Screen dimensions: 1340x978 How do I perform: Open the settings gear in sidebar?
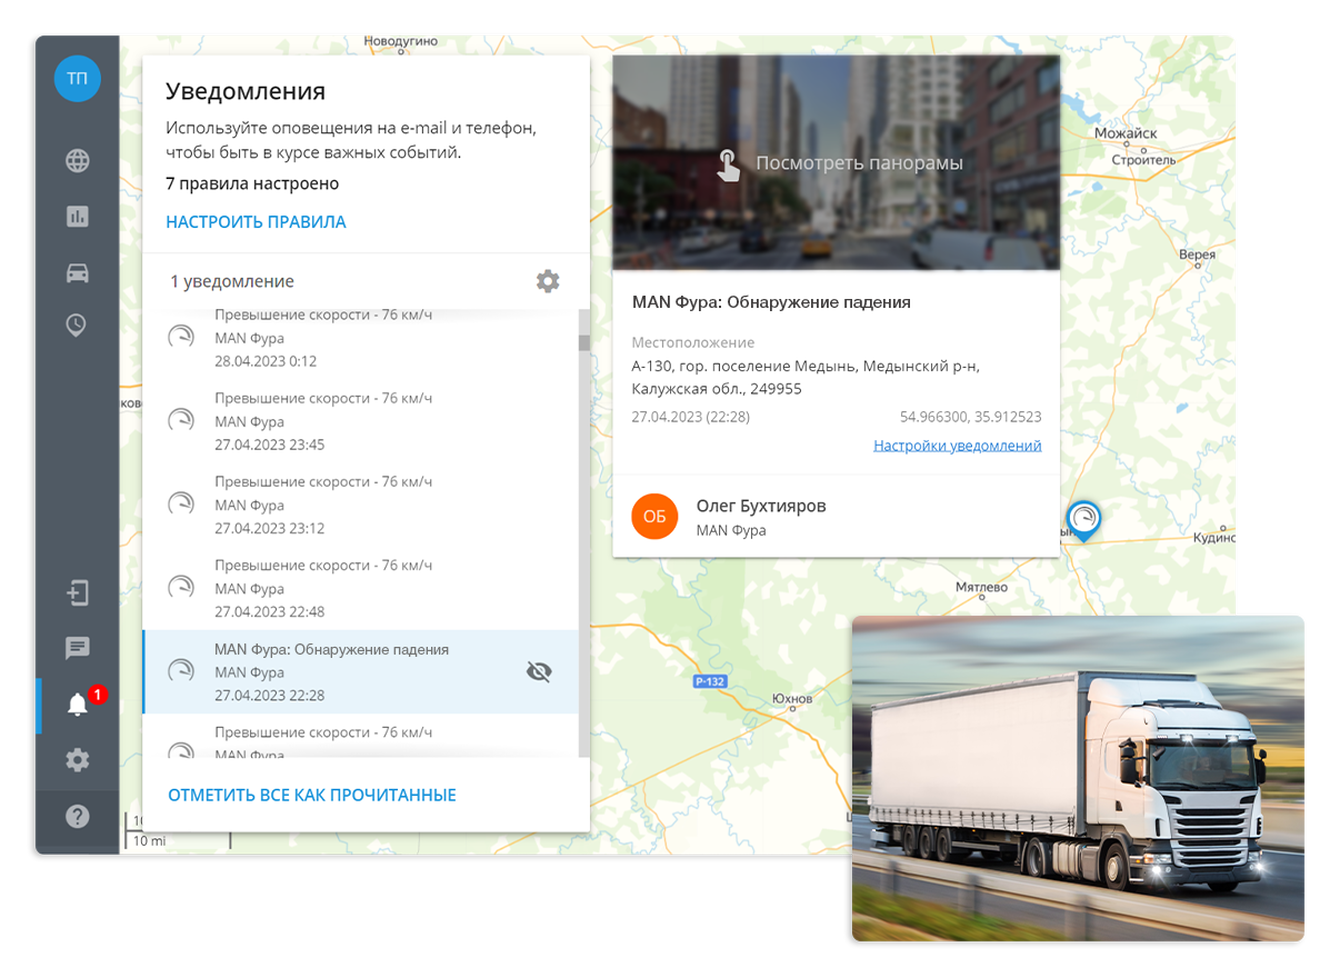(77, 760)
